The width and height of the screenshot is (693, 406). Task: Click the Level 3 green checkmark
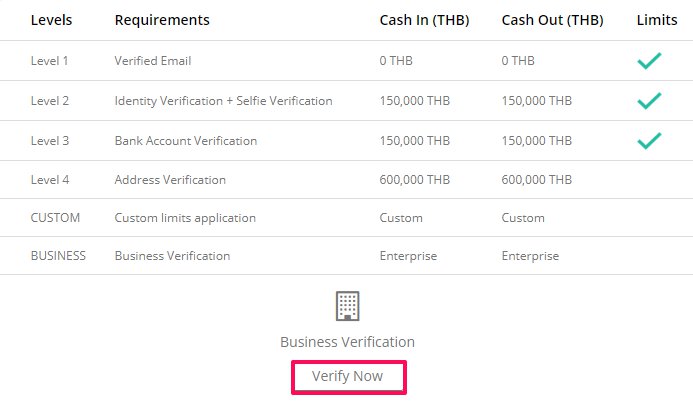point(649,141)
